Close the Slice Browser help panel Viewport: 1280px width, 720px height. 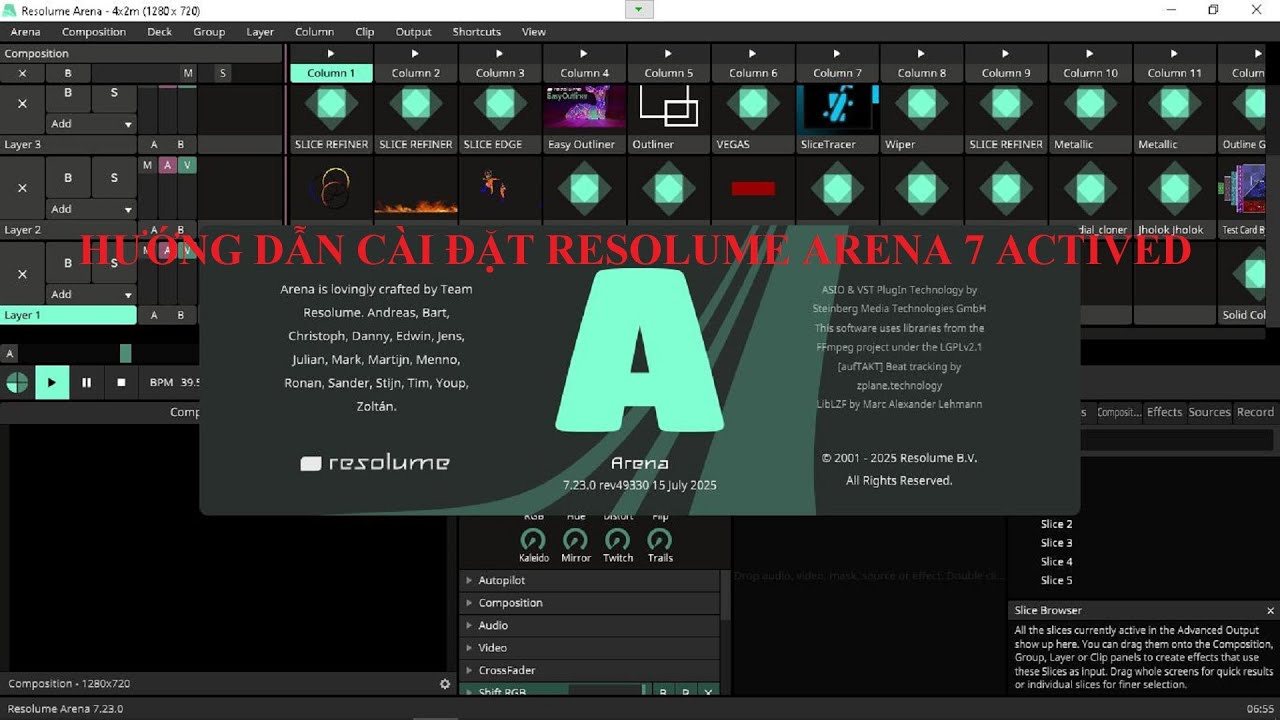[1270, 610]
